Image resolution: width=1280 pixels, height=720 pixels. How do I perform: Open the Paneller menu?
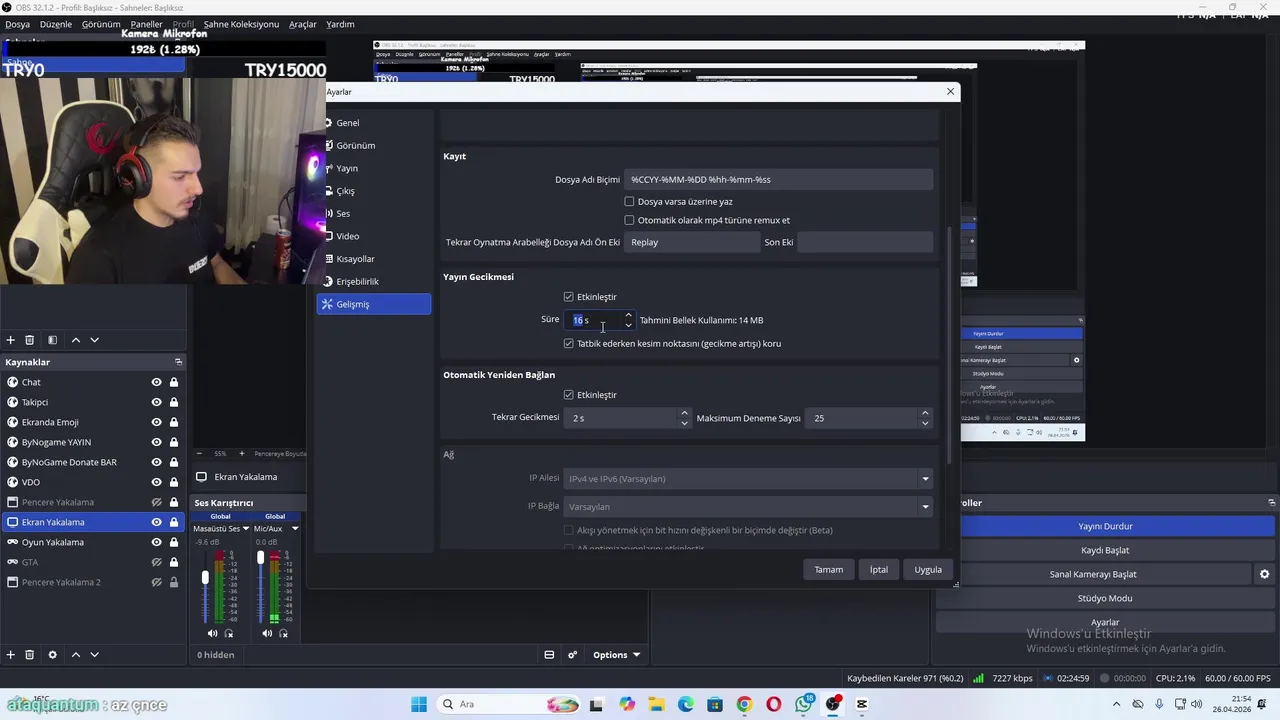pyautogui.click(x=146, y=24)
